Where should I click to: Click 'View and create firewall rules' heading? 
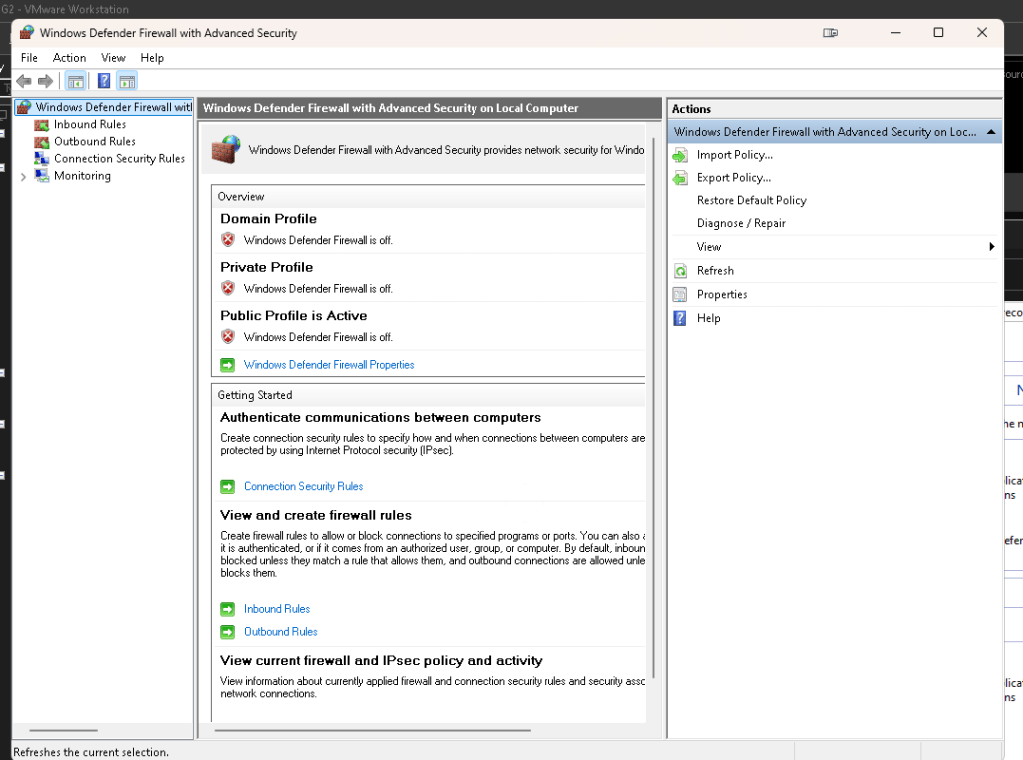316,515
